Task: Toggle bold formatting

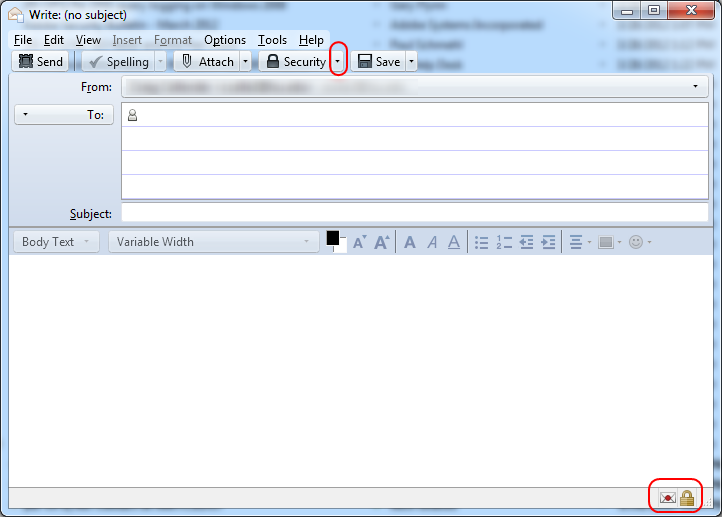Action: point(410,242)
